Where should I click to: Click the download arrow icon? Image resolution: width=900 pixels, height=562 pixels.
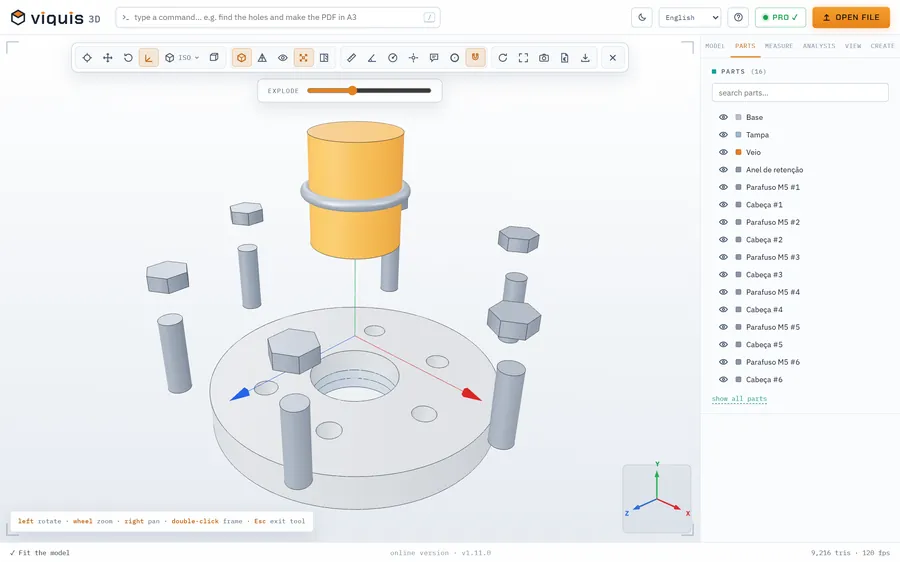pos(585,57)
